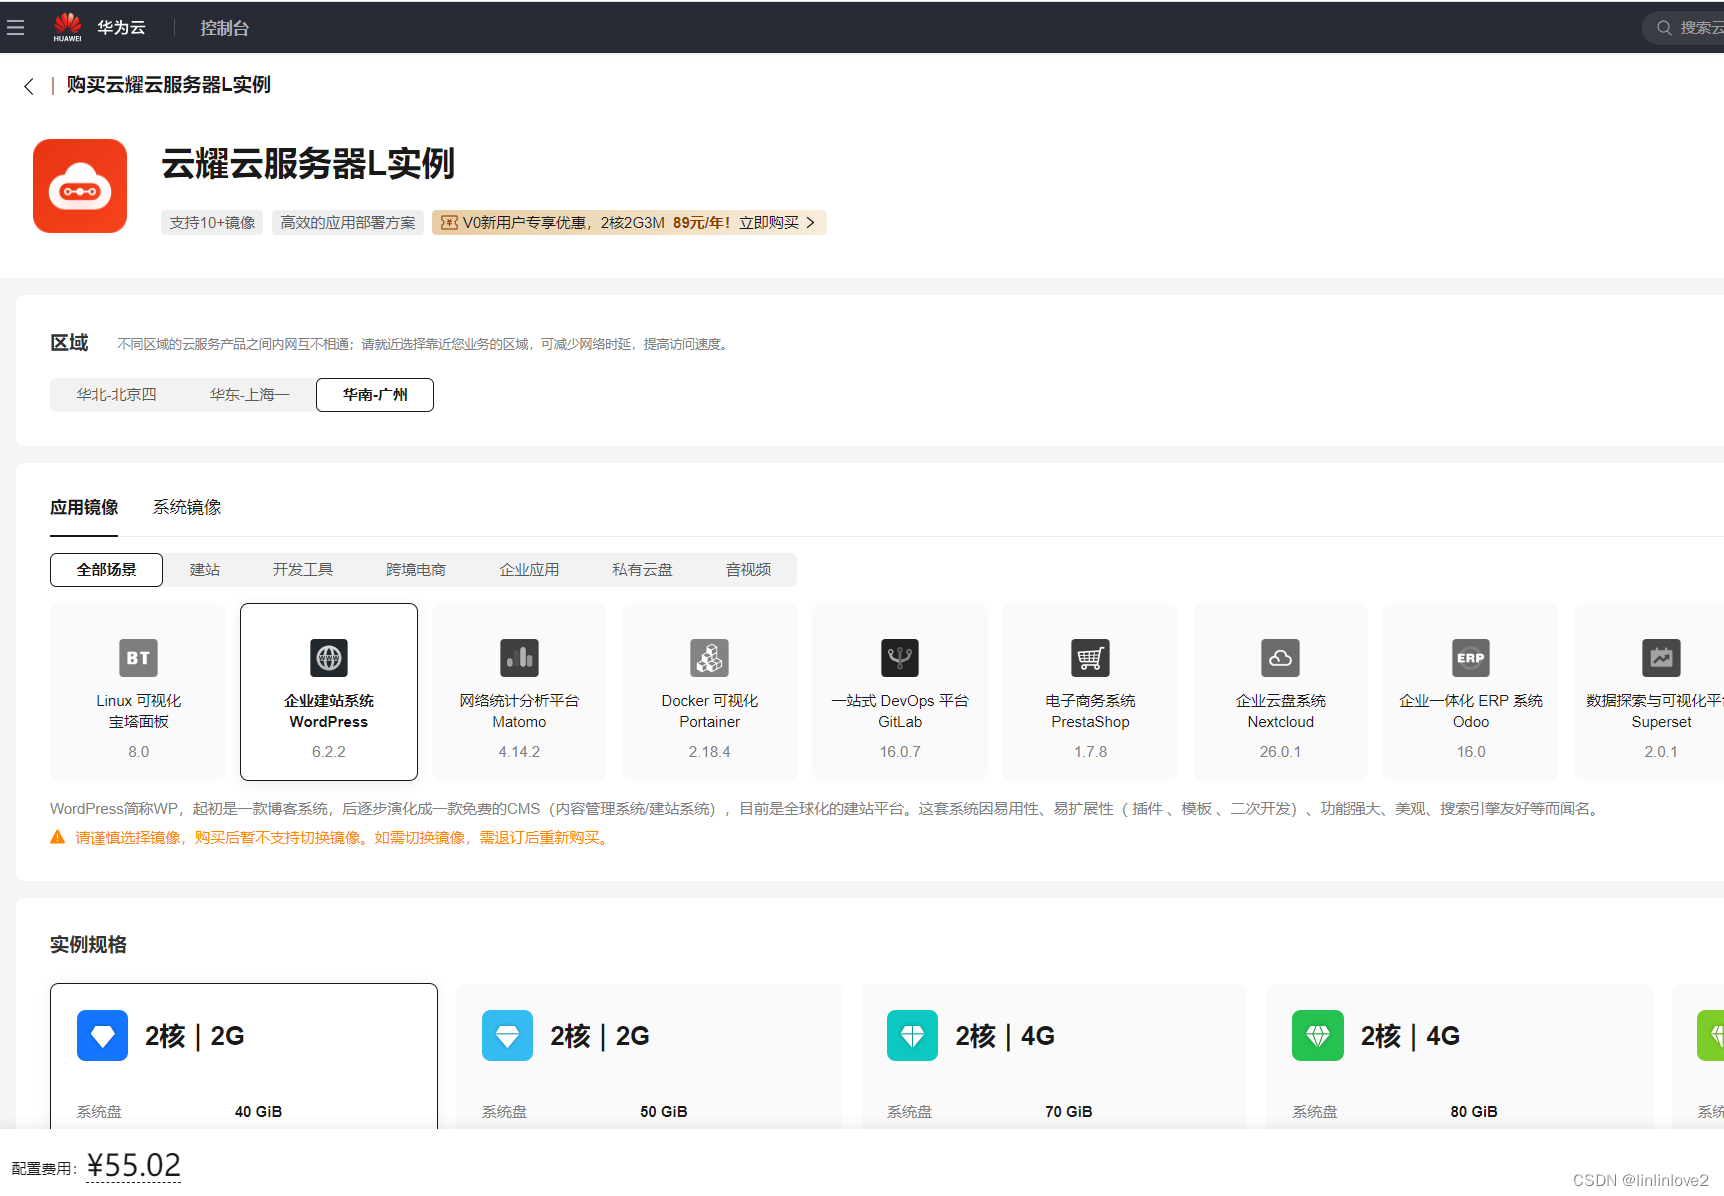Image resolution: width=1724 pixels, height=1196 pixels.
Task: Click the GitLab DevOps icon
Action: [x=900, y=658]
